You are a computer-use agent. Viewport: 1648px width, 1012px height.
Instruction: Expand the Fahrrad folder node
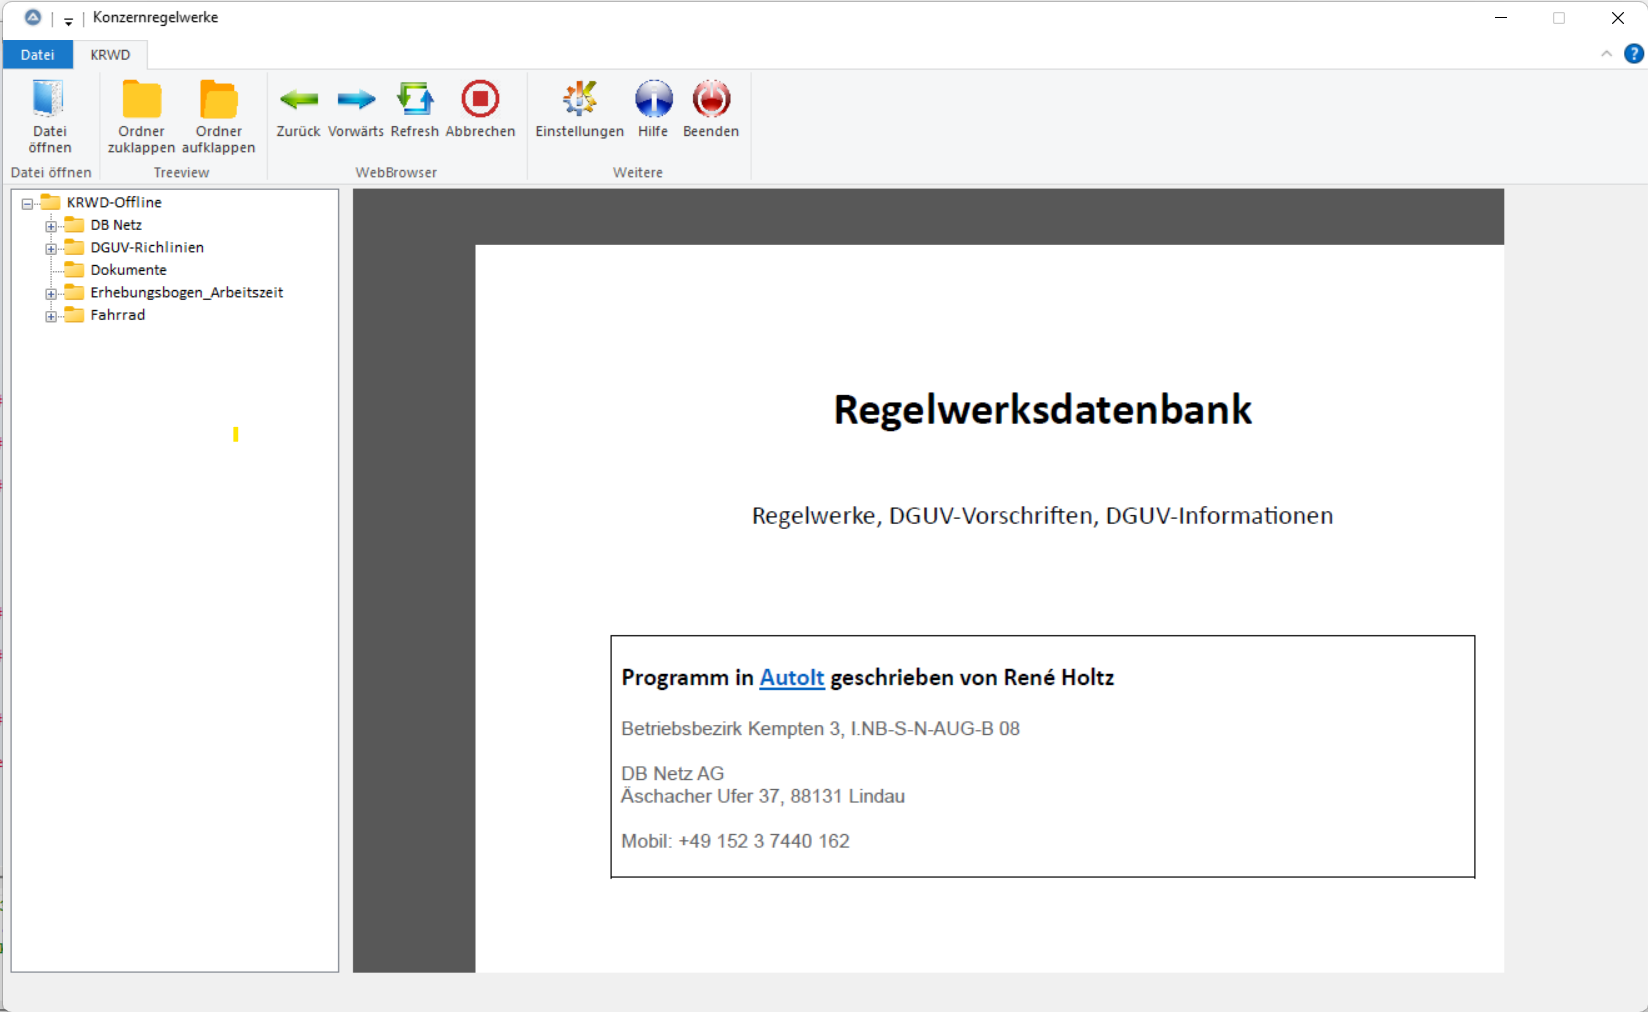pos(51,316)
